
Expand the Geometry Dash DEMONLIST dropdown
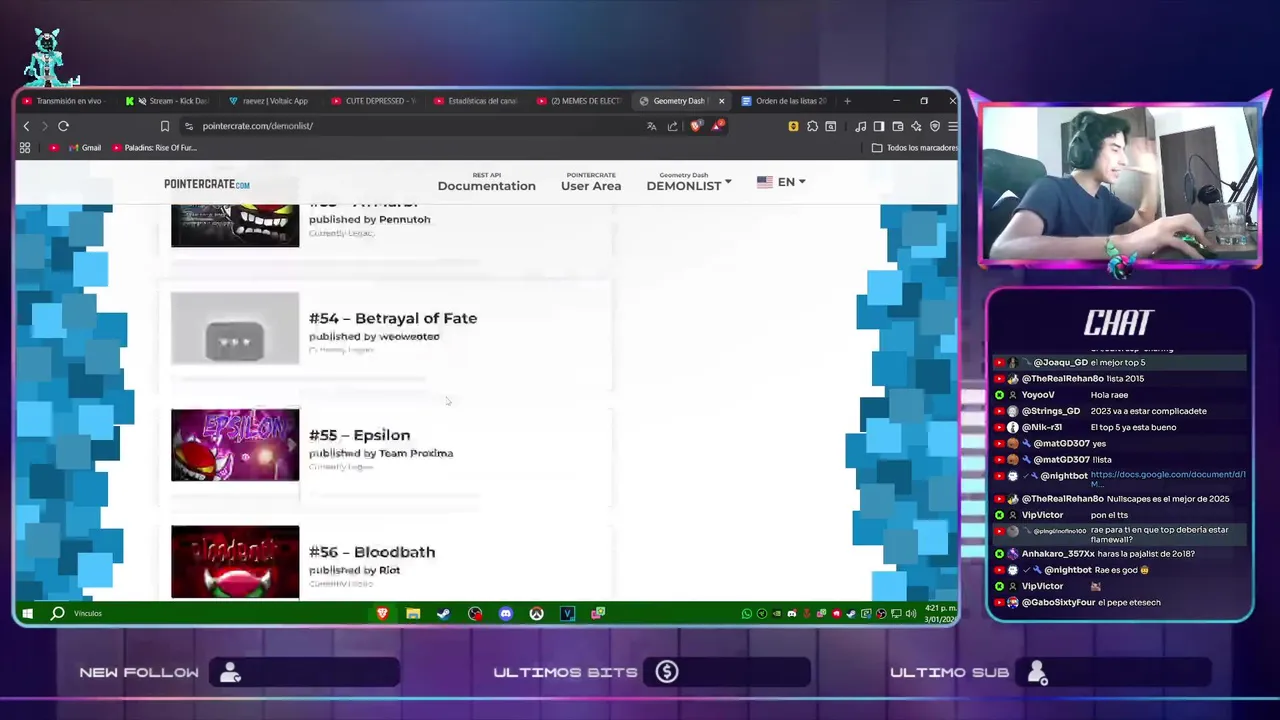689,182
